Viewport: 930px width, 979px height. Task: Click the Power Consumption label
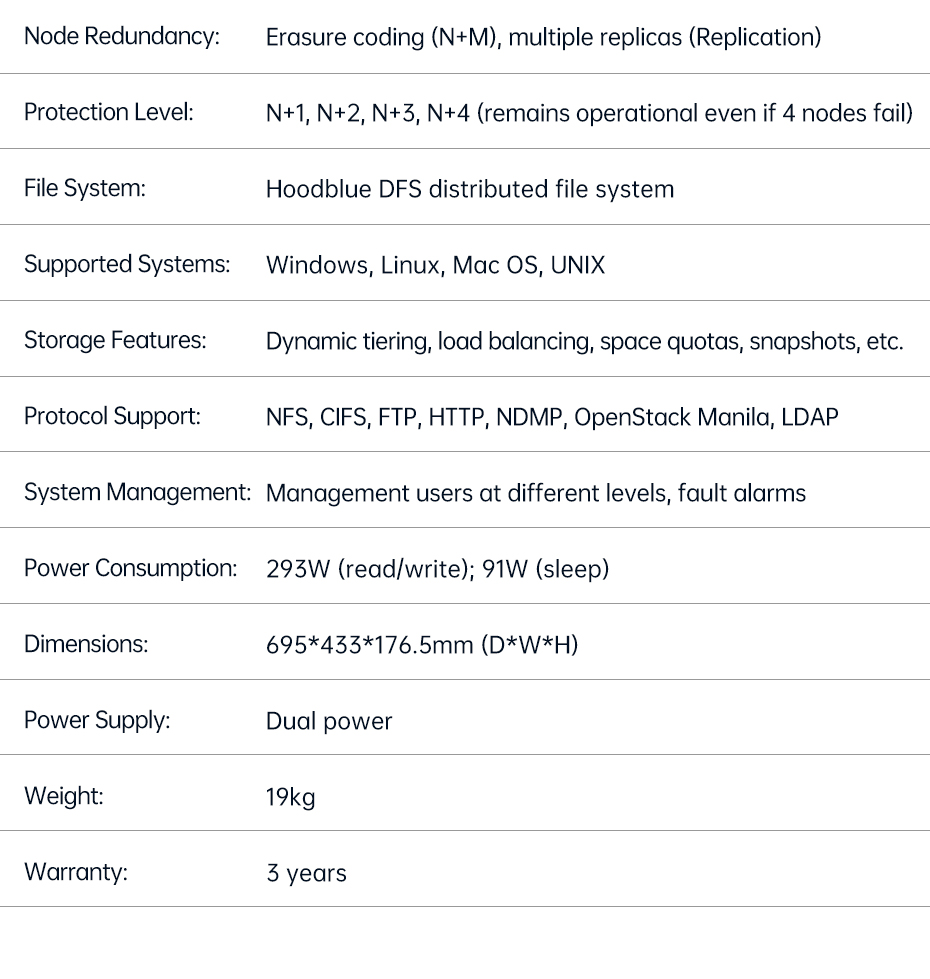pos(130,569)
